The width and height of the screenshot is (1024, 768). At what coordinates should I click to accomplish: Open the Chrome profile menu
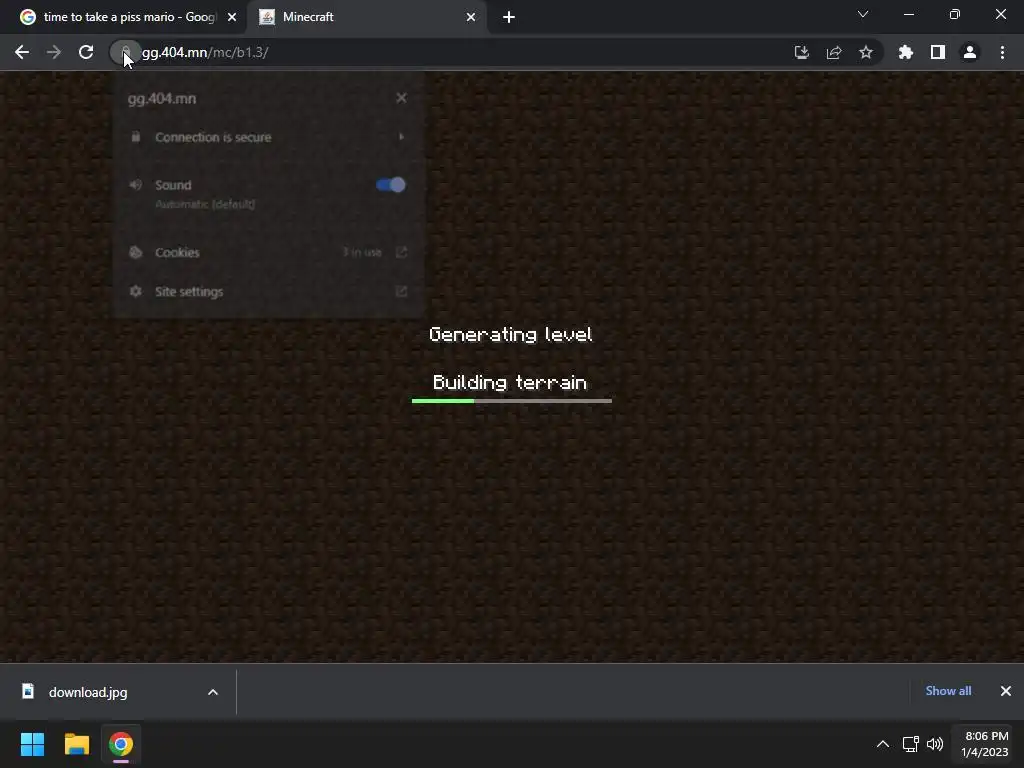[x=970, y=52]
